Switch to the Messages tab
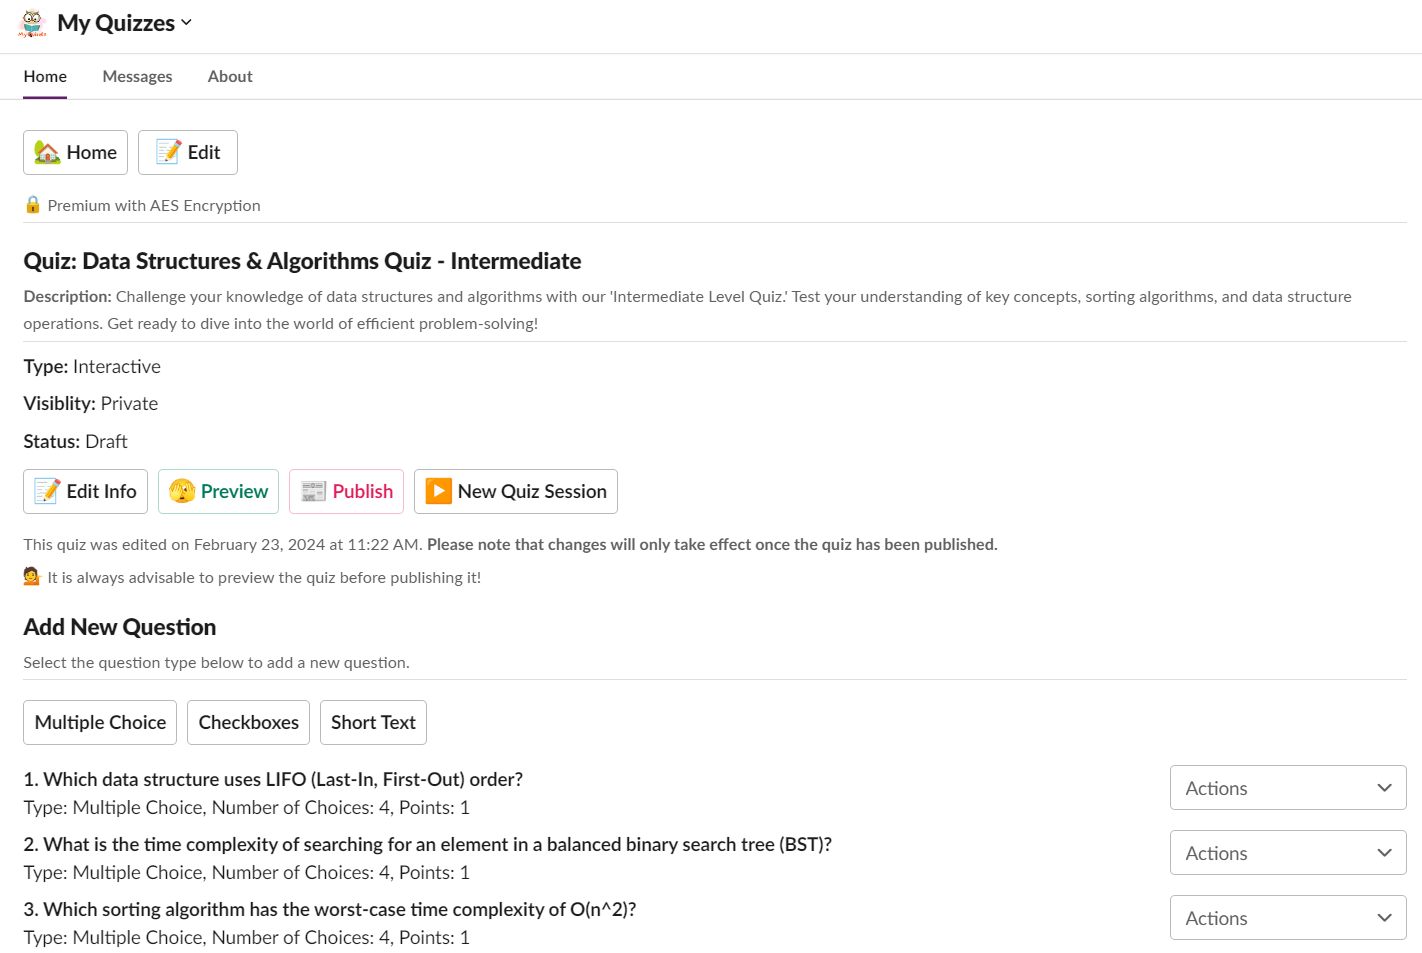The height and width of the screenshot is (953, 1422). pos(137,76)
